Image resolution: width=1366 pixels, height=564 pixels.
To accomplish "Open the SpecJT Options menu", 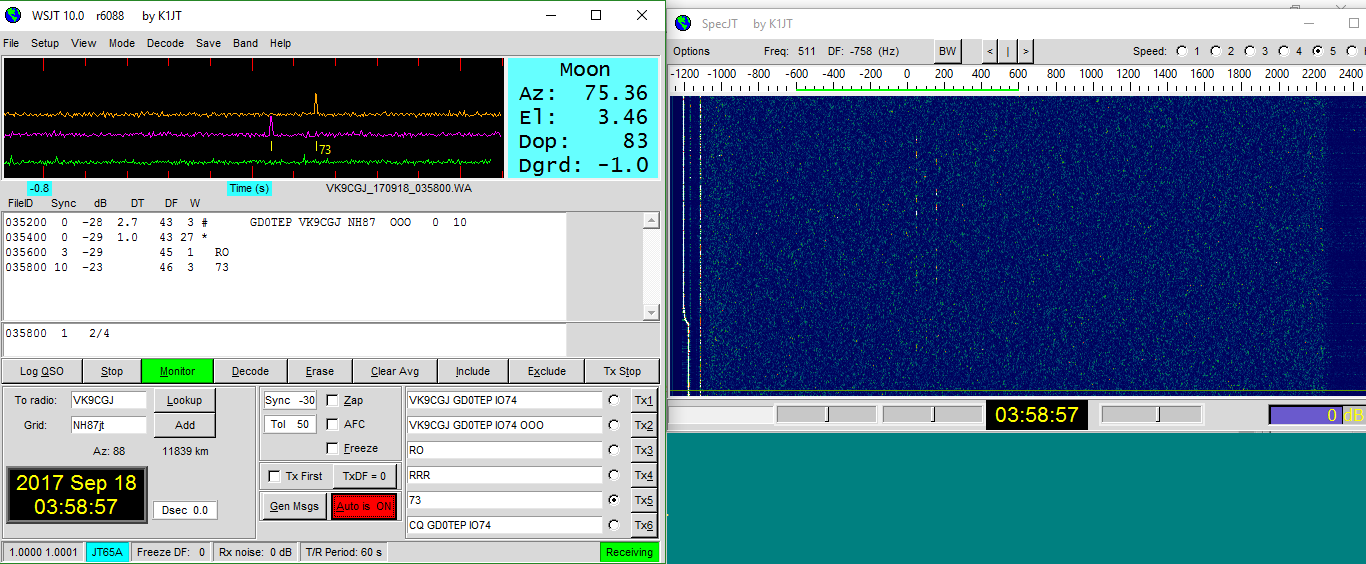I will coord(691,51).
